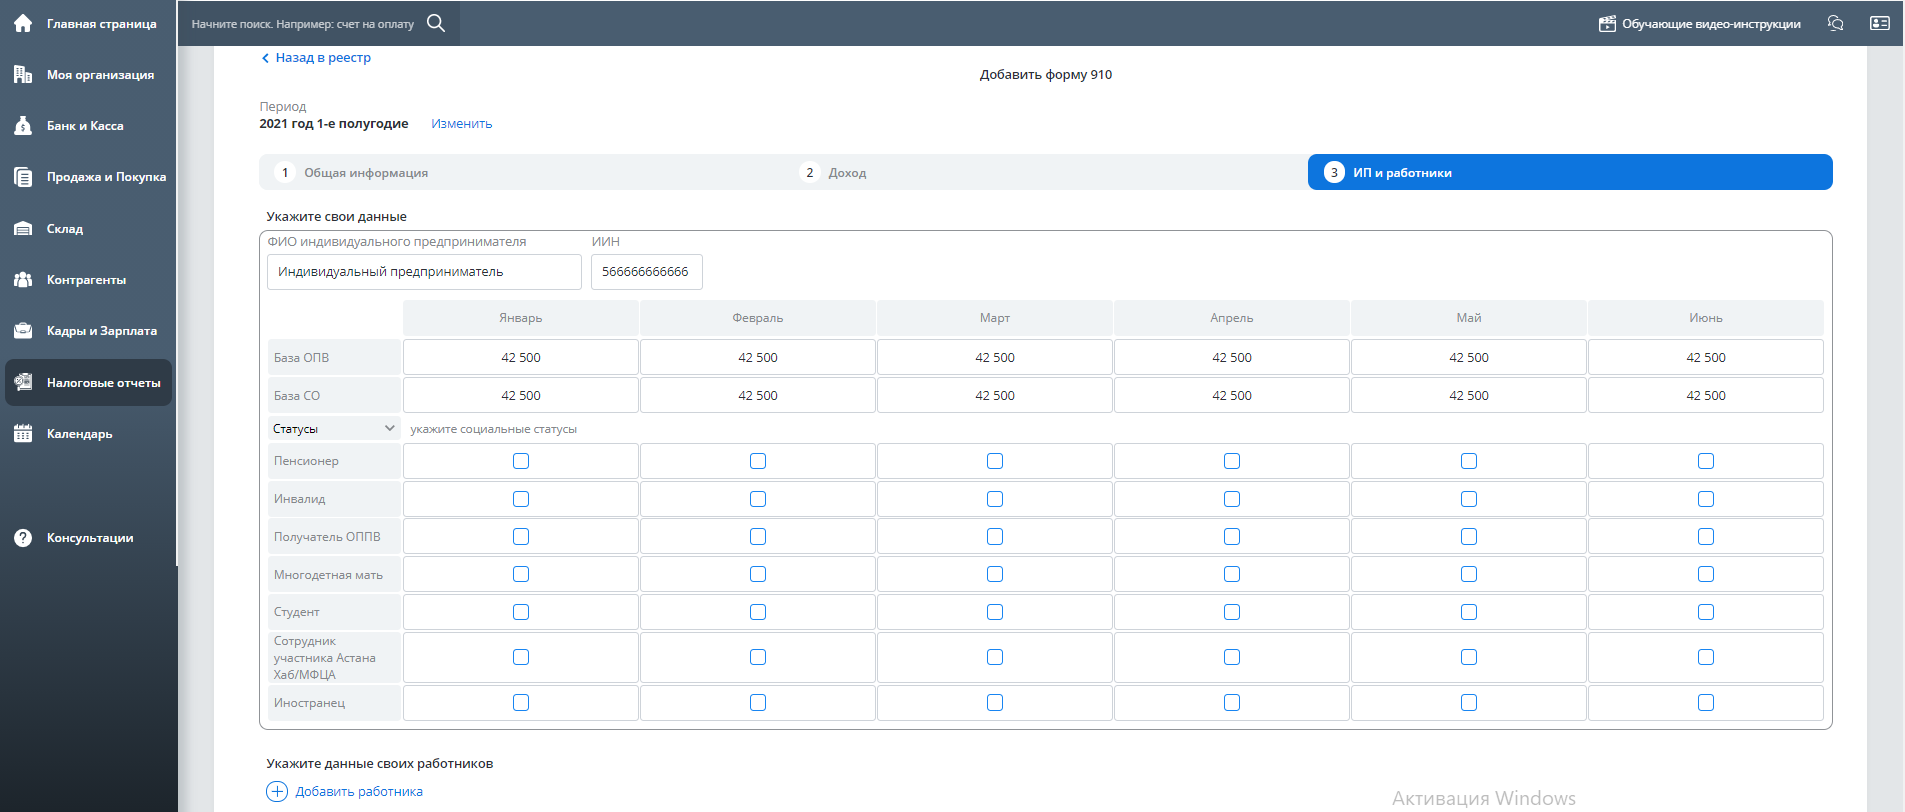Go to step 1 Общая информация
The height and width of the screenshot is (812, 1905).
pos(365,173)
